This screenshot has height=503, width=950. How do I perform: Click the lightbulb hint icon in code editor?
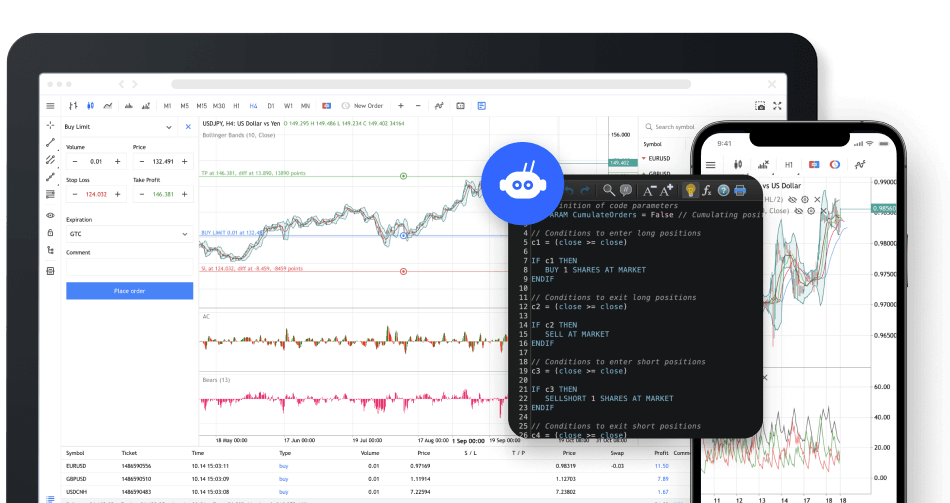(x=690, y=190)
